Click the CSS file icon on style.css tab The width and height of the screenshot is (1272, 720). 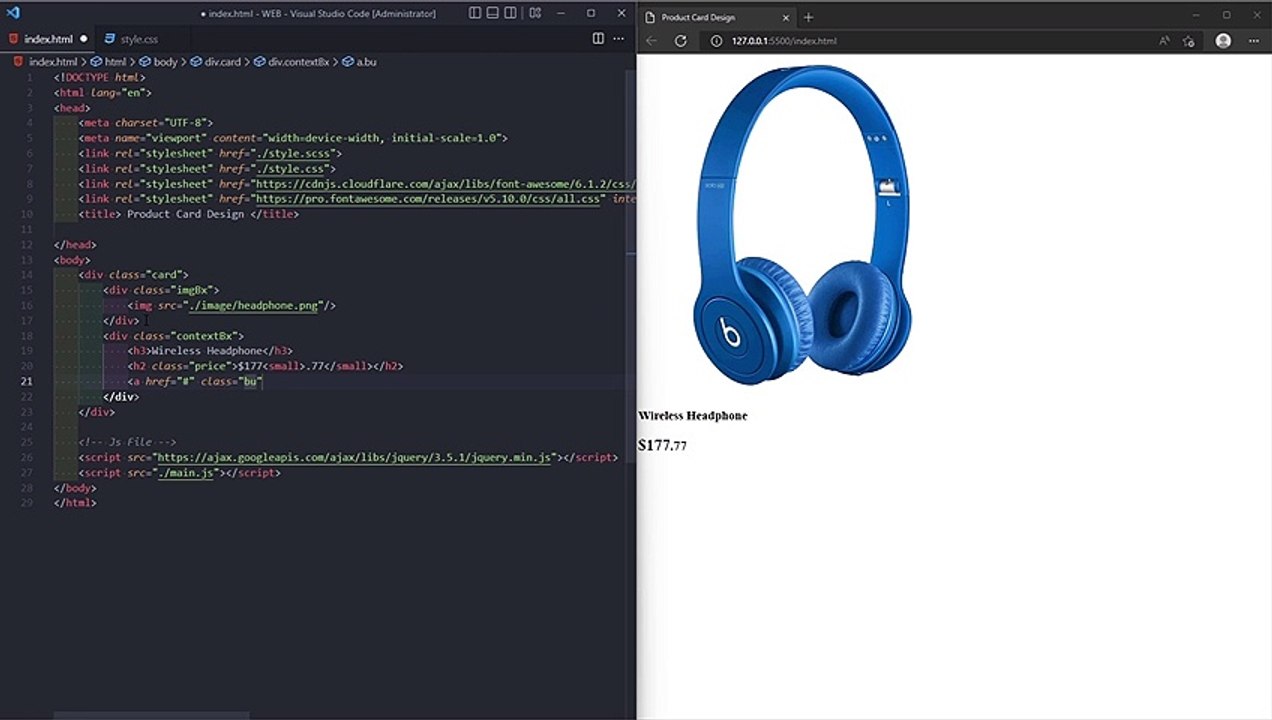(111, 39)
